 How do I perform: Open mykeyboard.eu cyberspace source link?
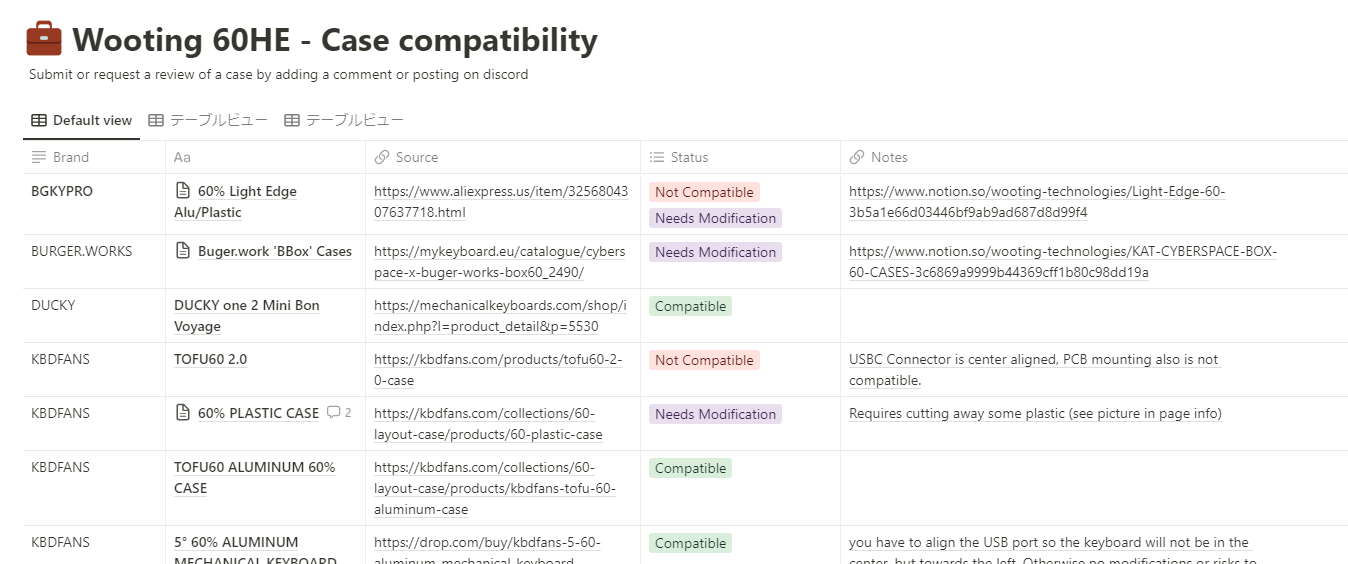(500, 262)
